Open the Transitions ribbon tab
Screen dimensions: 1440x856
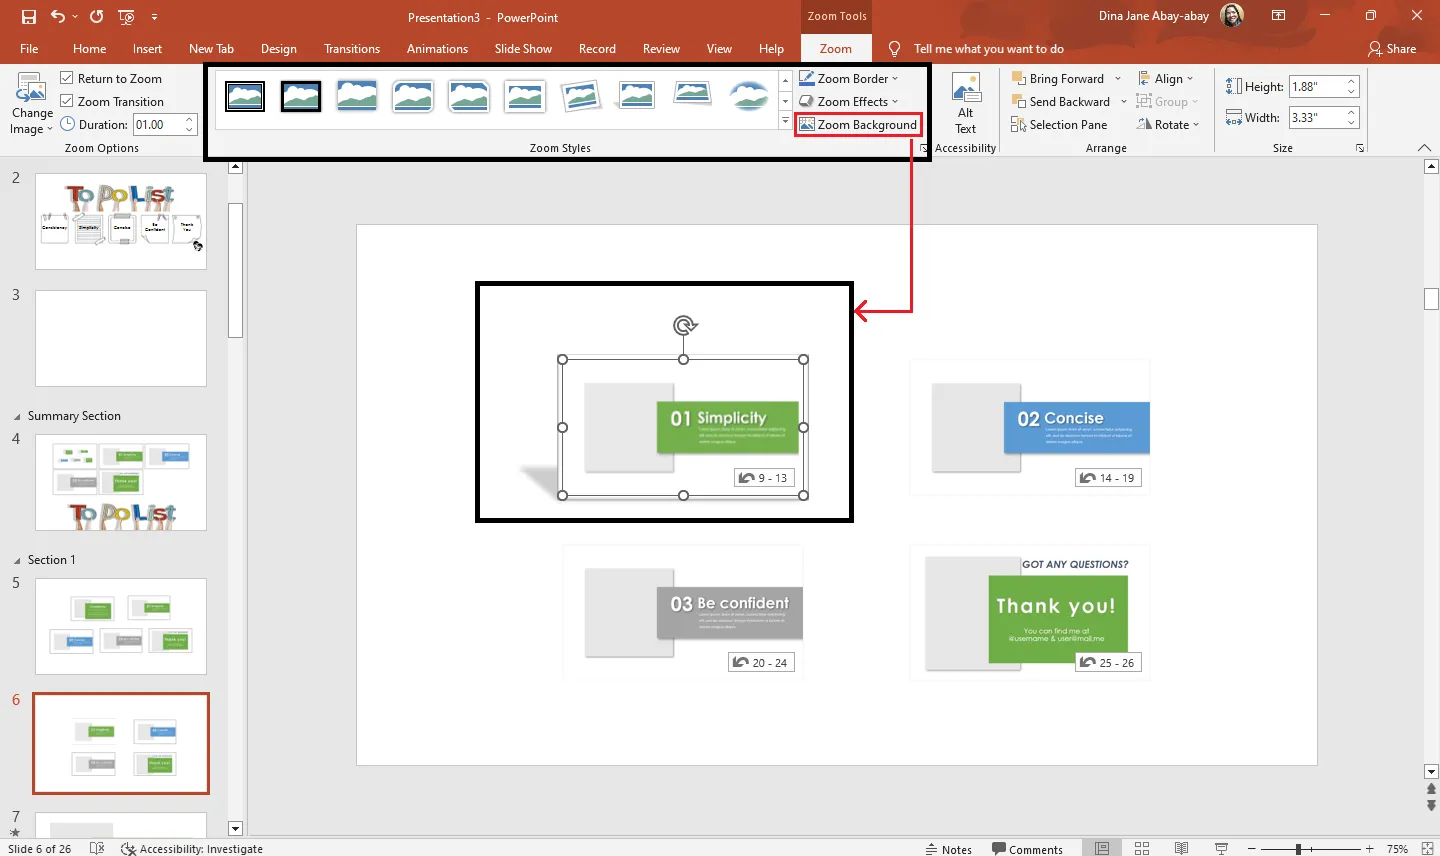(x=351, y=49)
